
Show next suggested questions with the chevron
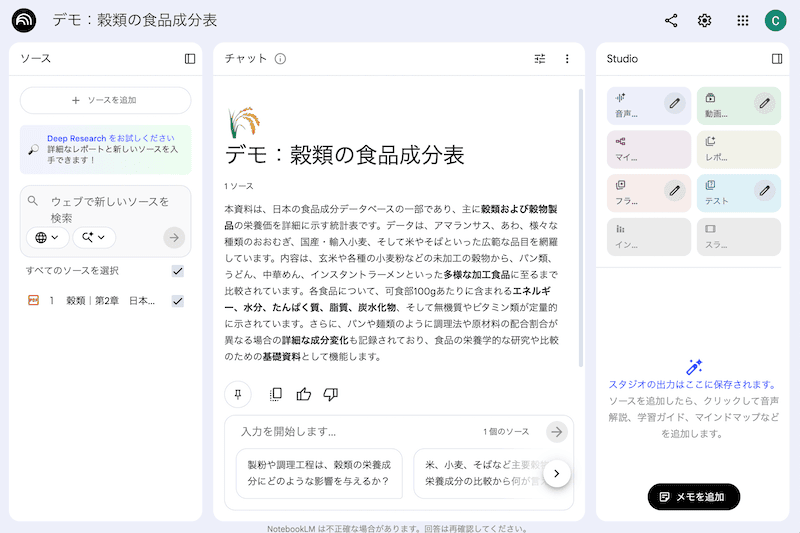[x=557, y=473]
